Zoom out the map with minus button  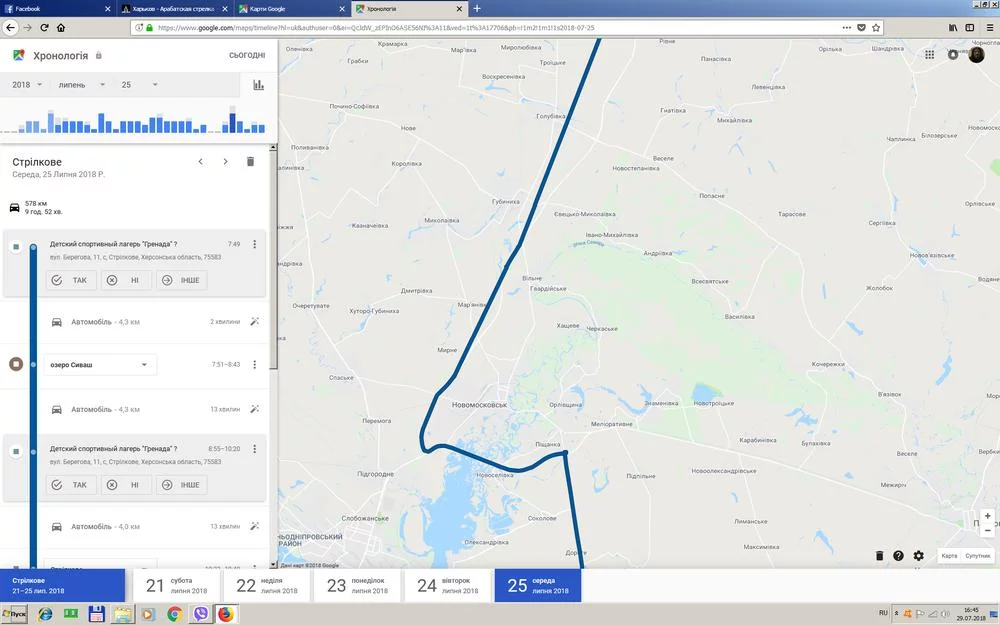coord(987,530)
